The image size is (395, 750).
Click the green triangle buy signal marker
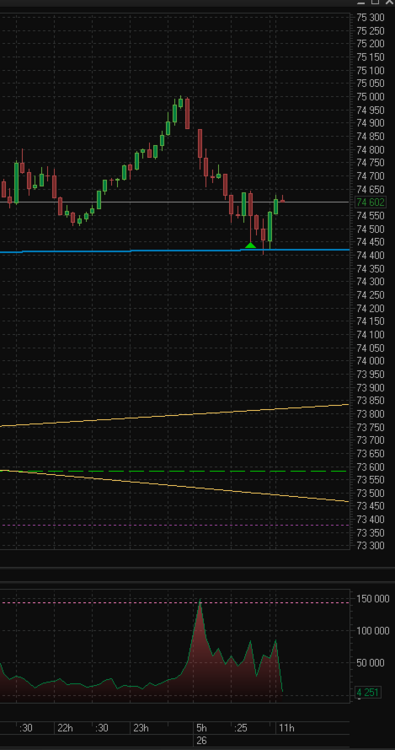click(x=251, y=245)
